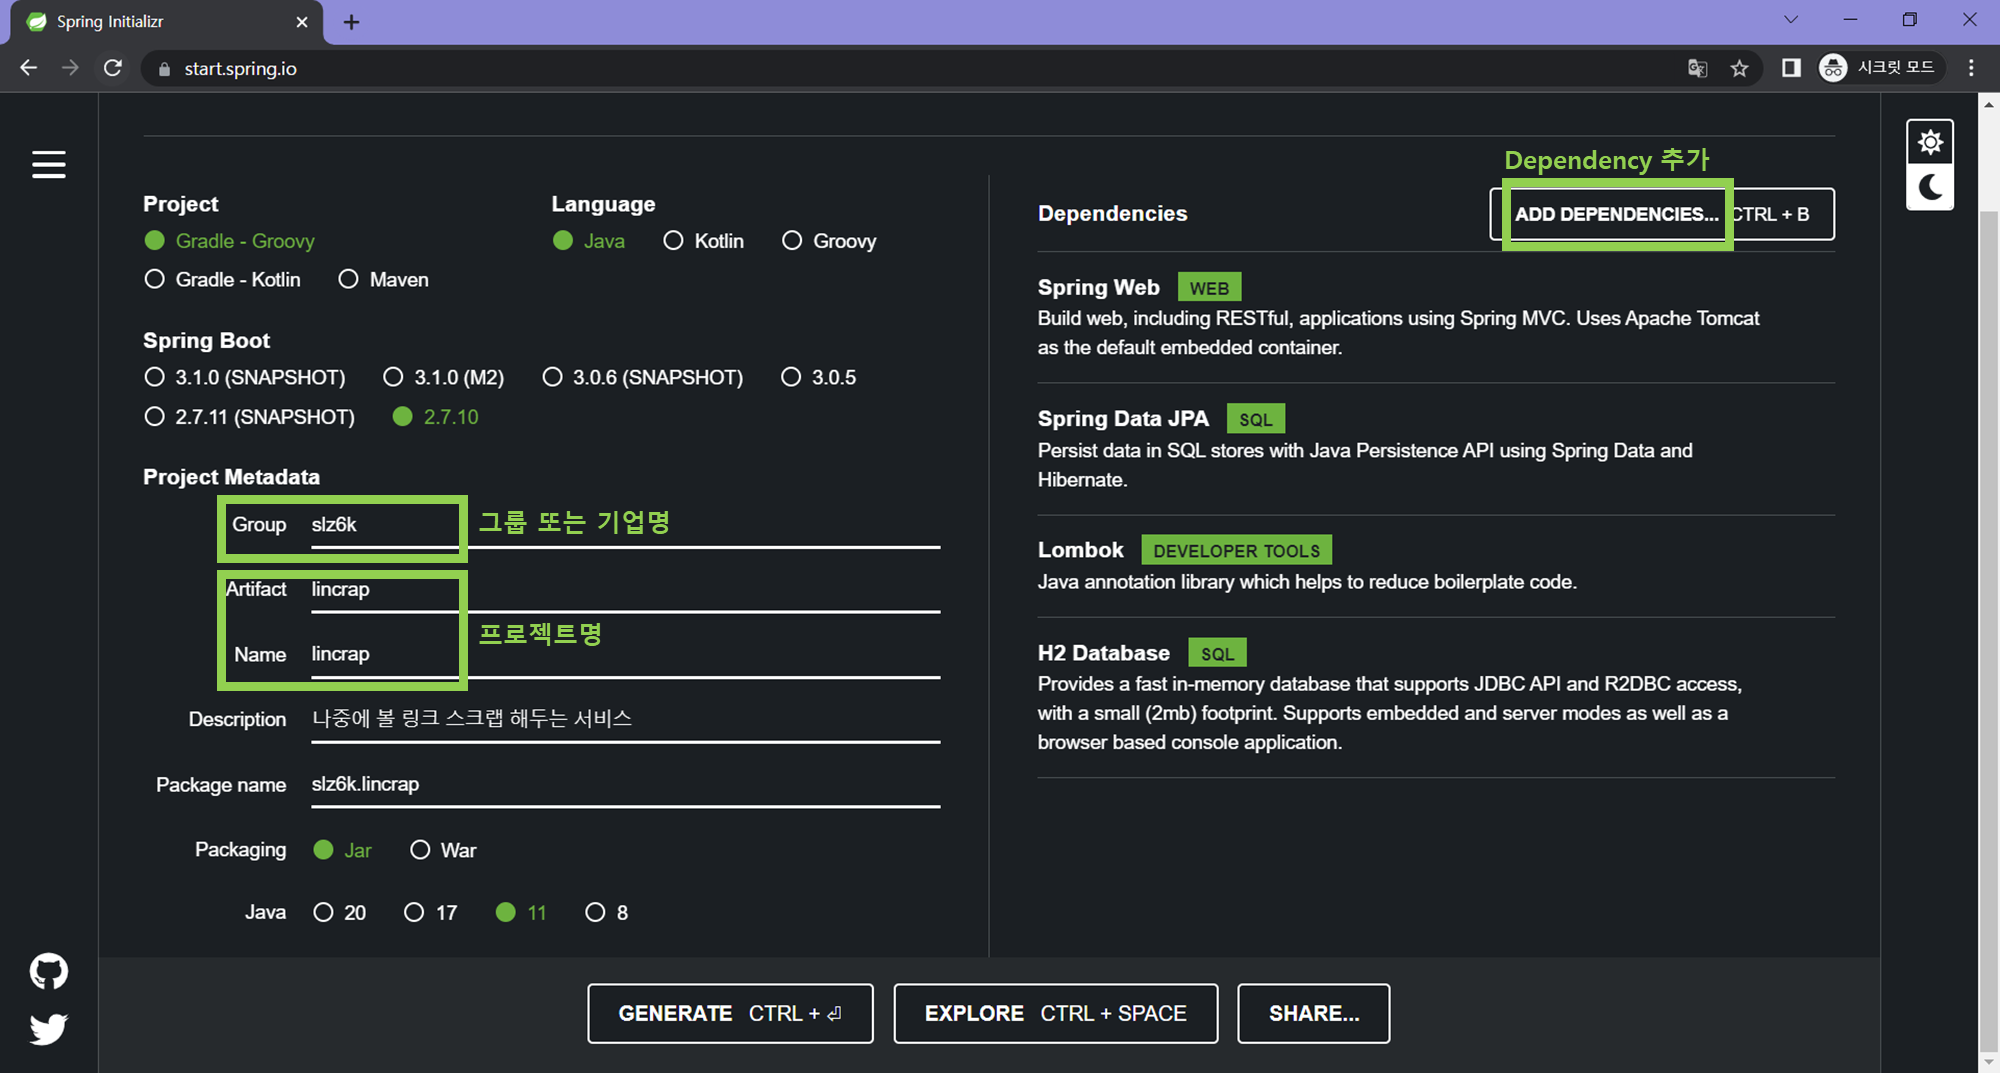2000x1073 pixels.
Task: Switch to dark theme with moon icon
Action: [1930, 187]
